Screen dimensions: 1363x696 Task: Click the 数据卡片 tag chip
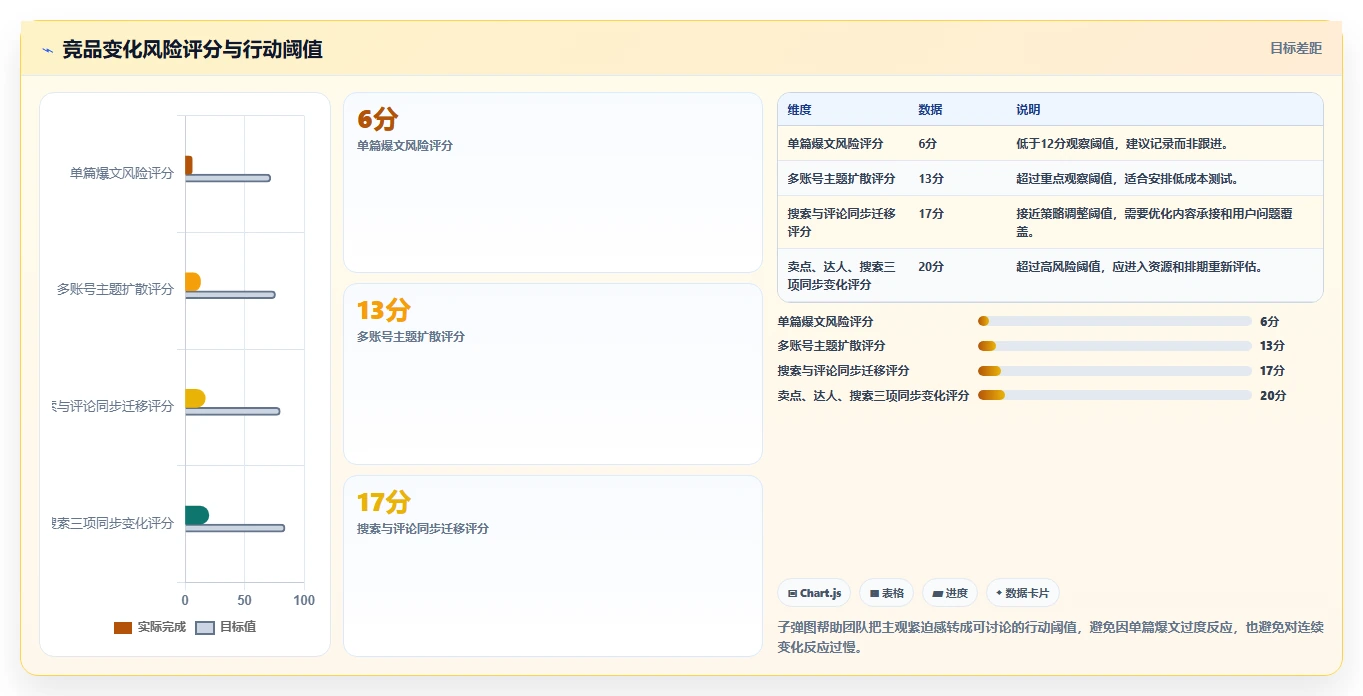1023,593
